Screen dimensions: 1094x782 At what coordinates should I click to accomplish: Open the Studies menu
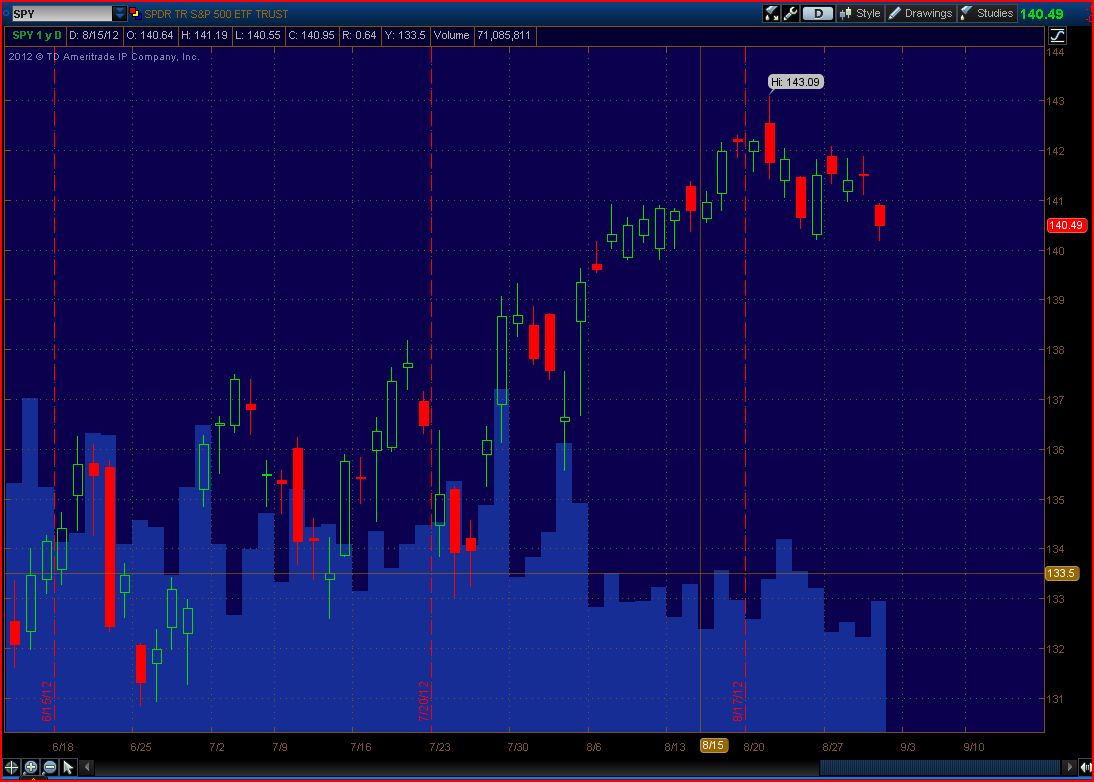tap(987, 13)
